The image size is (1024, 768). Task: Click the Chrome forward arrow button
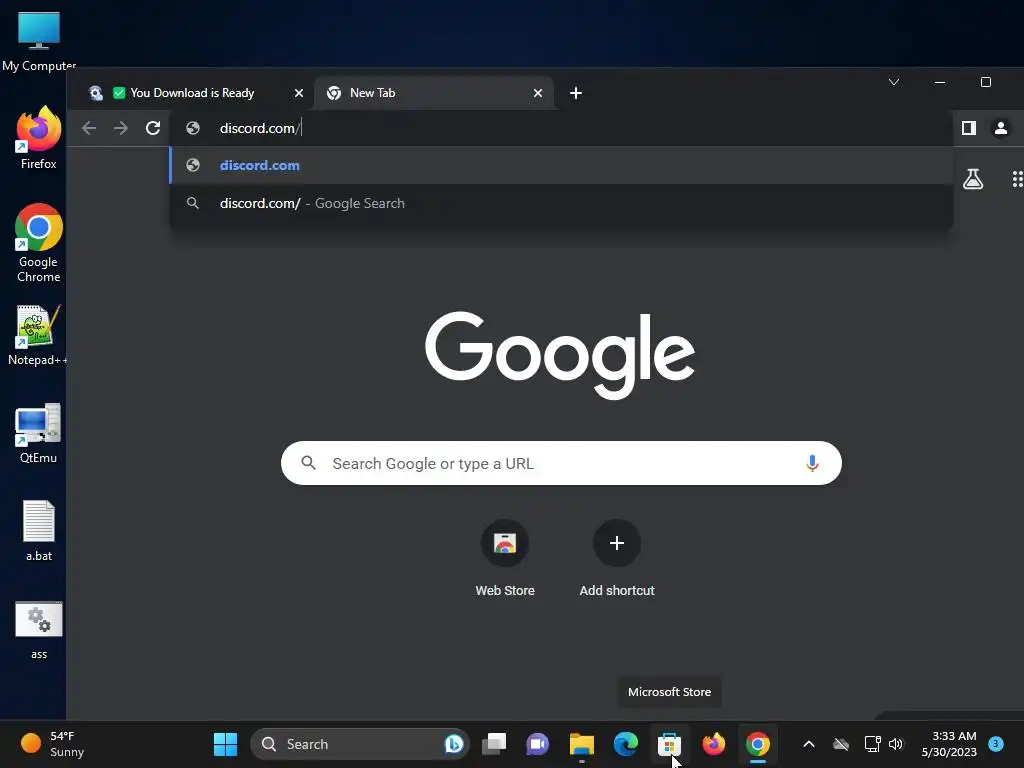coord(121,128)
